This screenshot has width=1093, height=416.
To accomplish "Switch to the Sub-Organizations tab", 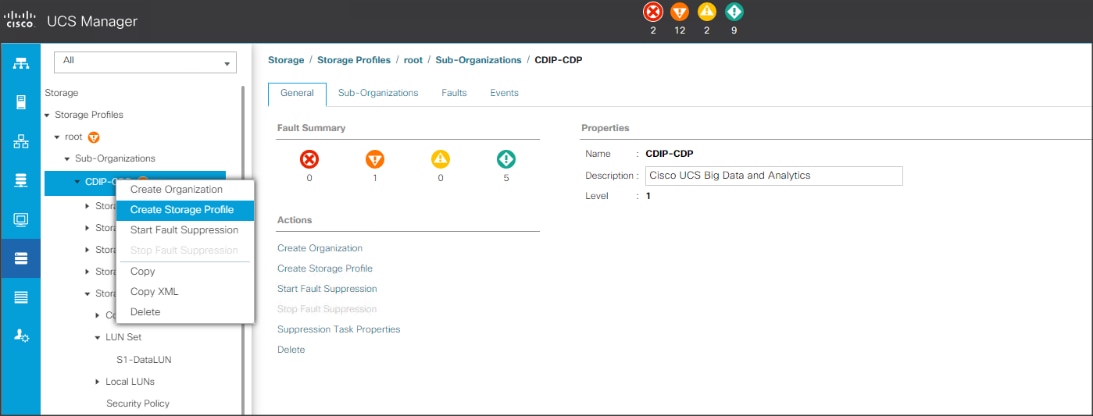I will 378,93.
